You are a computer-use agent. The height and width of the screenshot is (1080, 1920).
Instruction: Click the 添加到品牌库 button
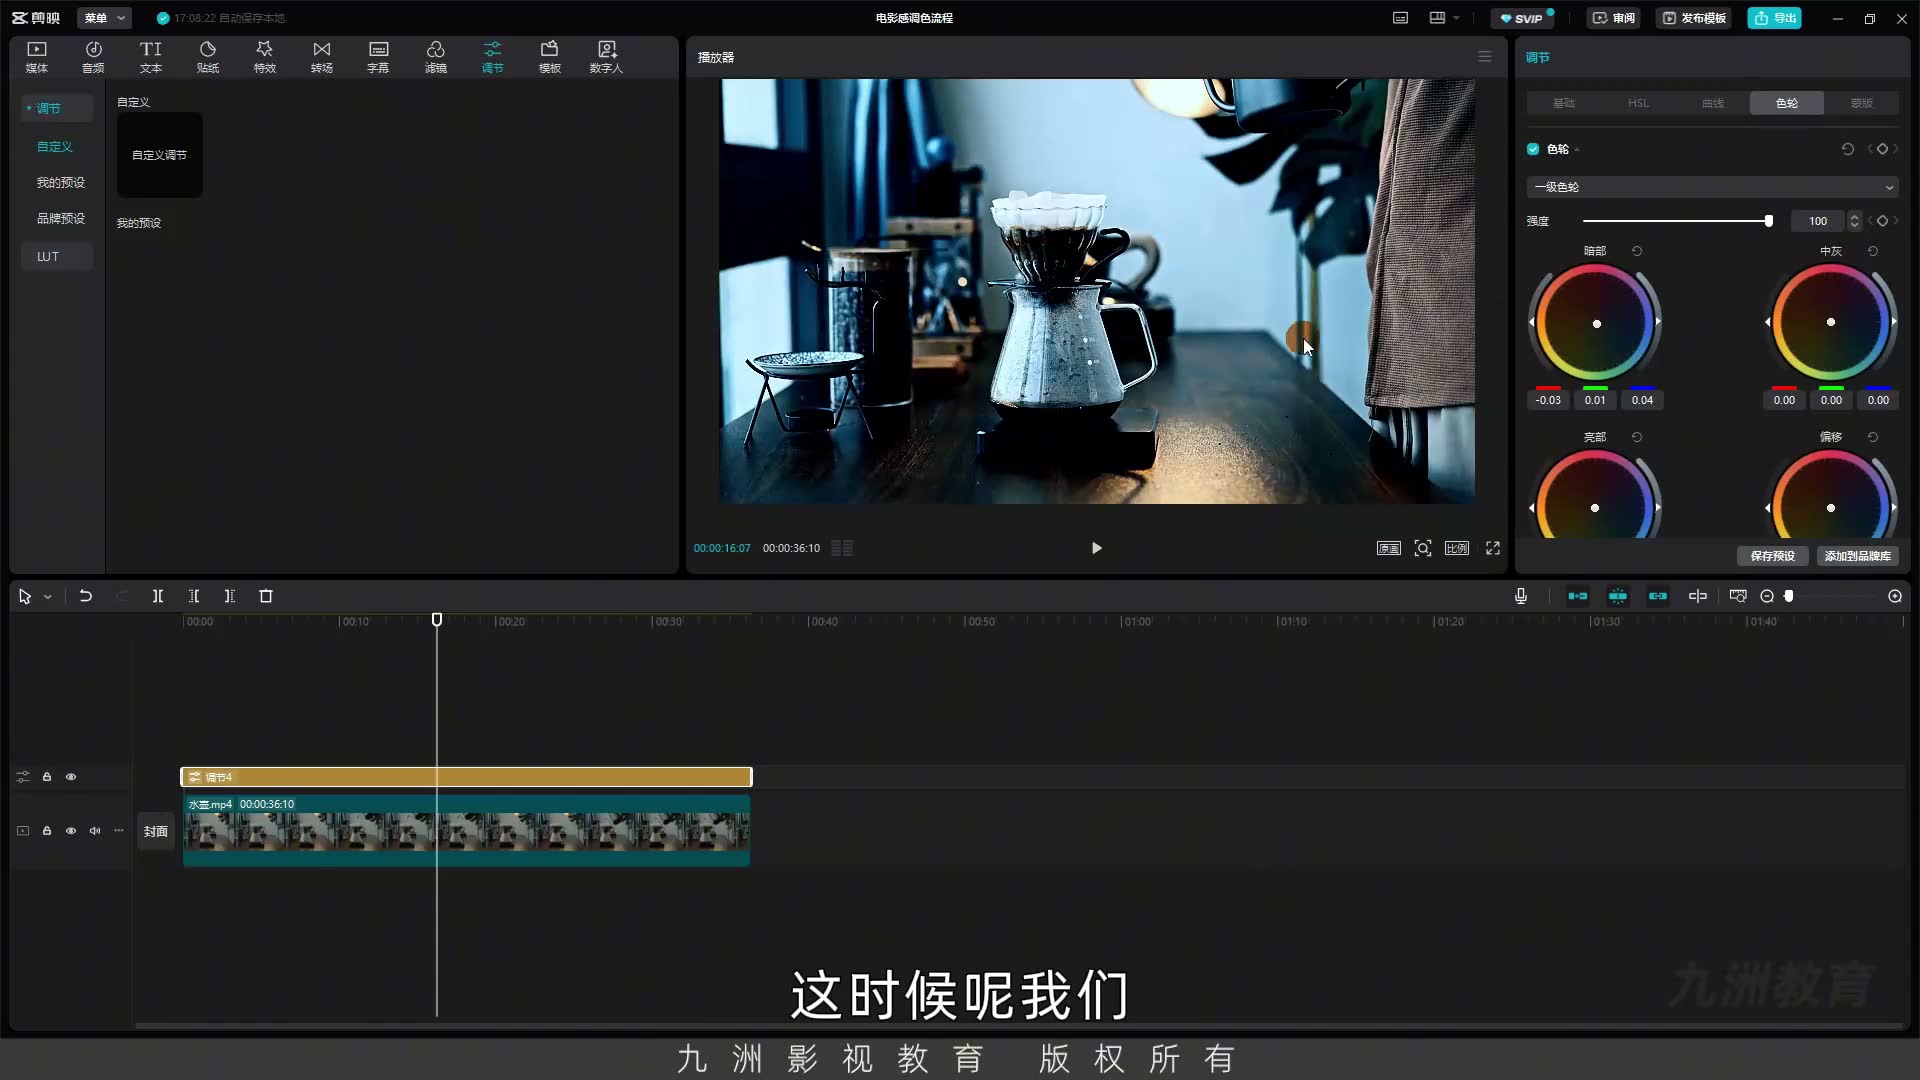click(1857, 556)
